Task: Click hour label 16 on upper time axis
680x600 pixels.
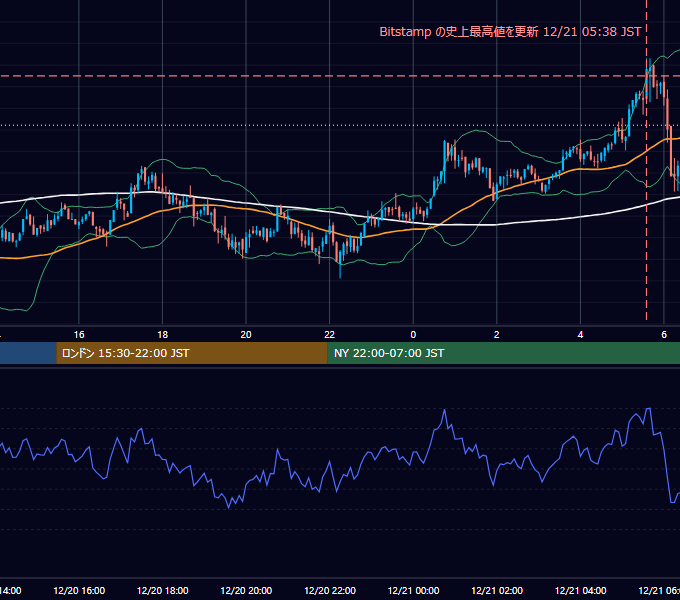Action: click(x=79, y=335)
